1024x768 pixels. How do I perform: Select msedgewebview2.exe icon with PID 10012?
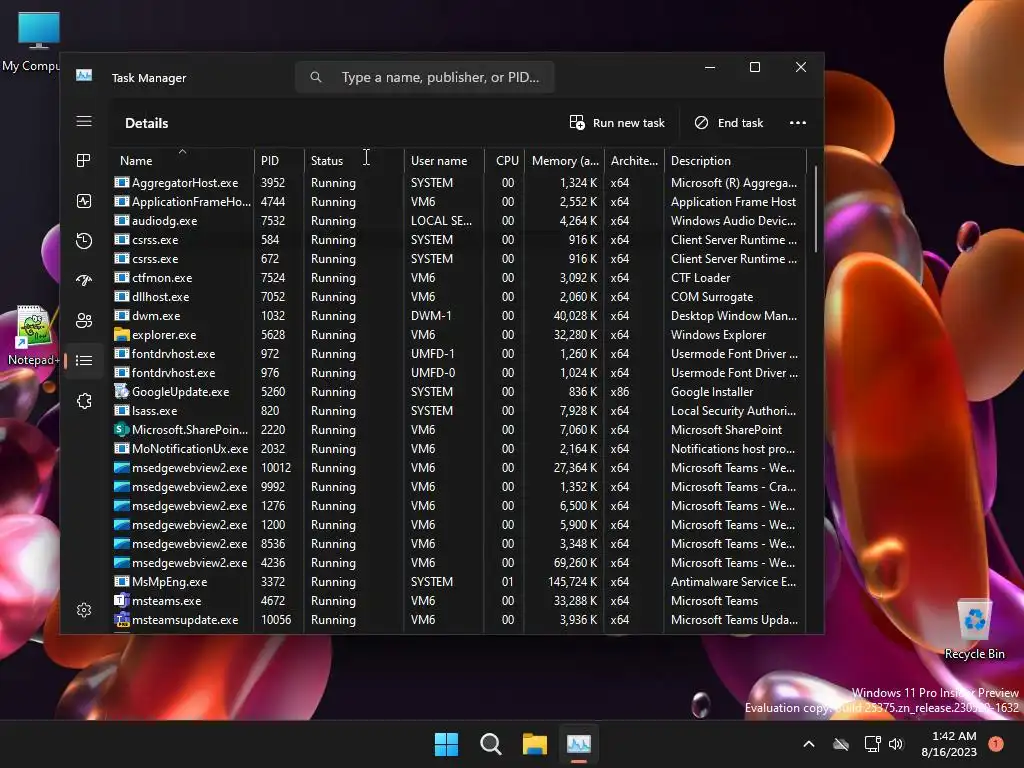pyautogui.click(x=121, y=468)
